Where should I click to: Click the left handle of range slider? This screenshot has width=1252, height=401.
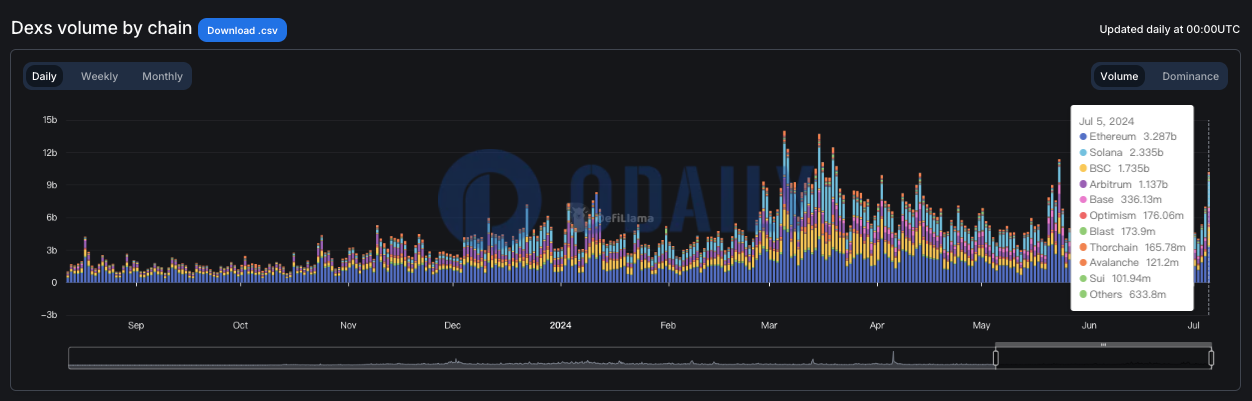(x=996, y=358)
